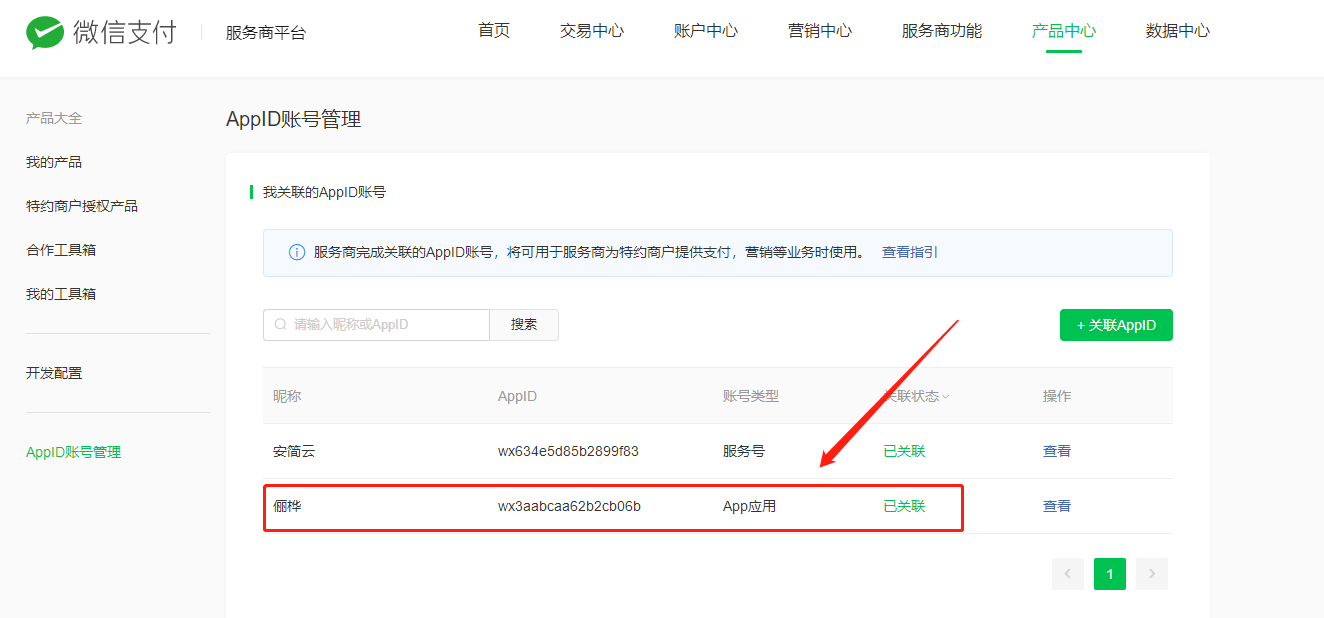Focus the nickname or AppID search field

387,325
